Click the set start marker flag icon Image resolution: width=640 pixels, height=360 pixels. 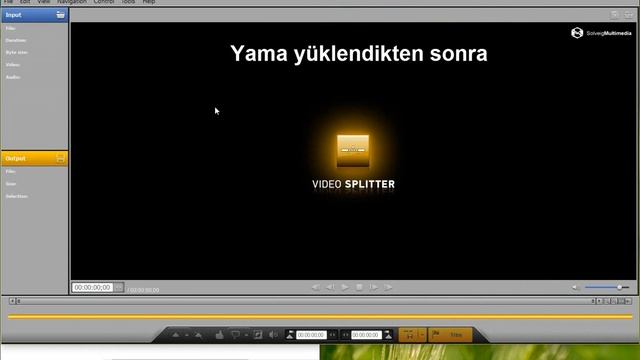pos(289,335)
